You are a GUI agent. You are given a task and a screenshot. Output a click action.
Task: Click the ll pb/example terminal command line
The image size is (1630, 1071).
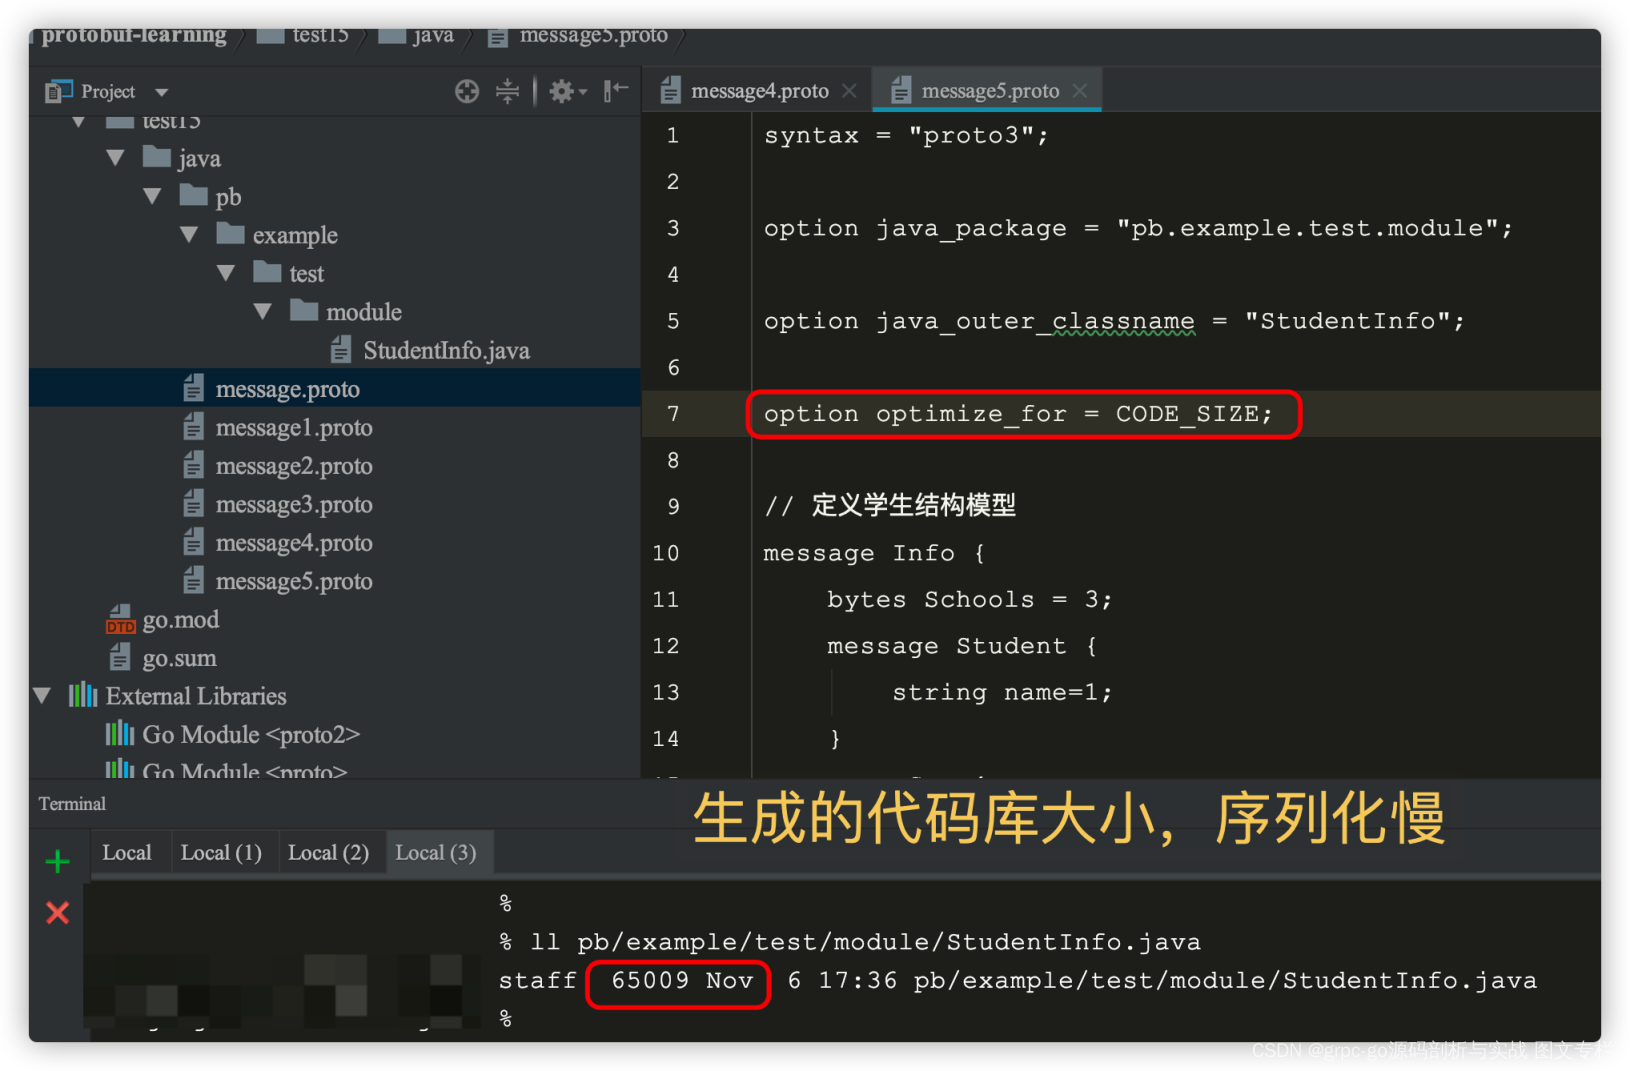(850, 942)
